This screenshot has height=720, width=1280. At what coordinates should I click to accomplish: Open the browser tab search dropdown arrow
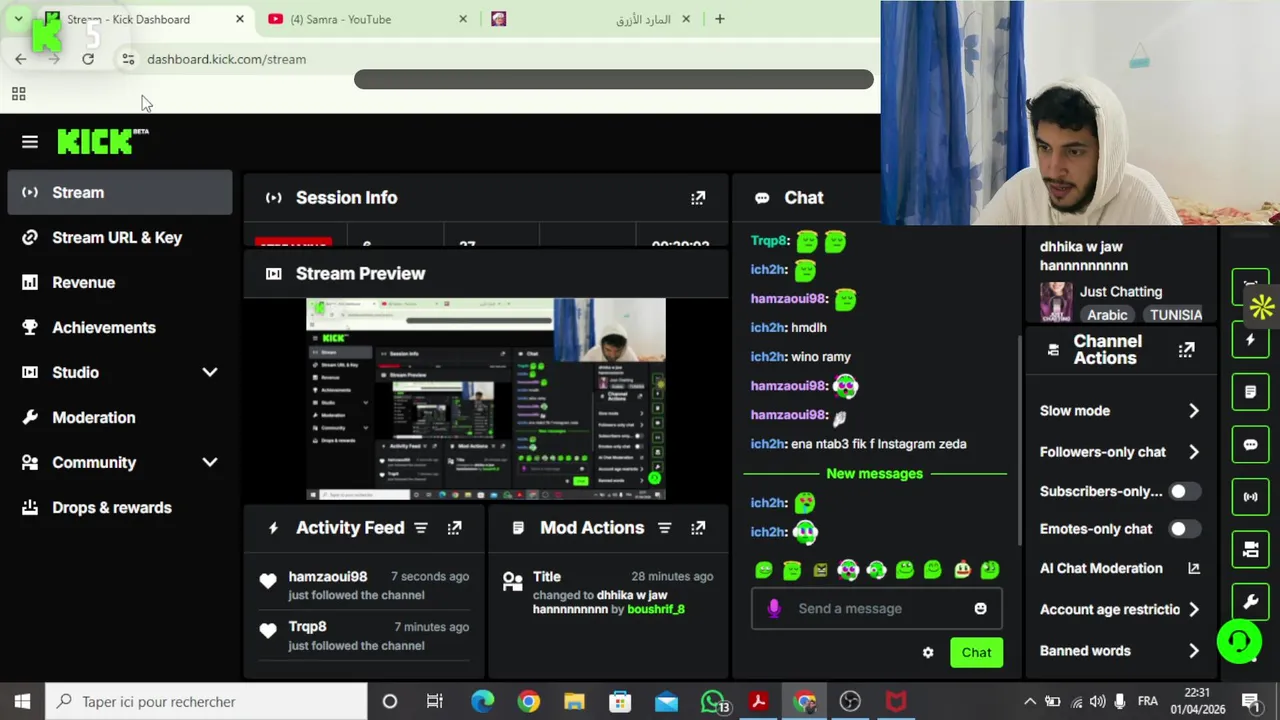click(18, 19)
